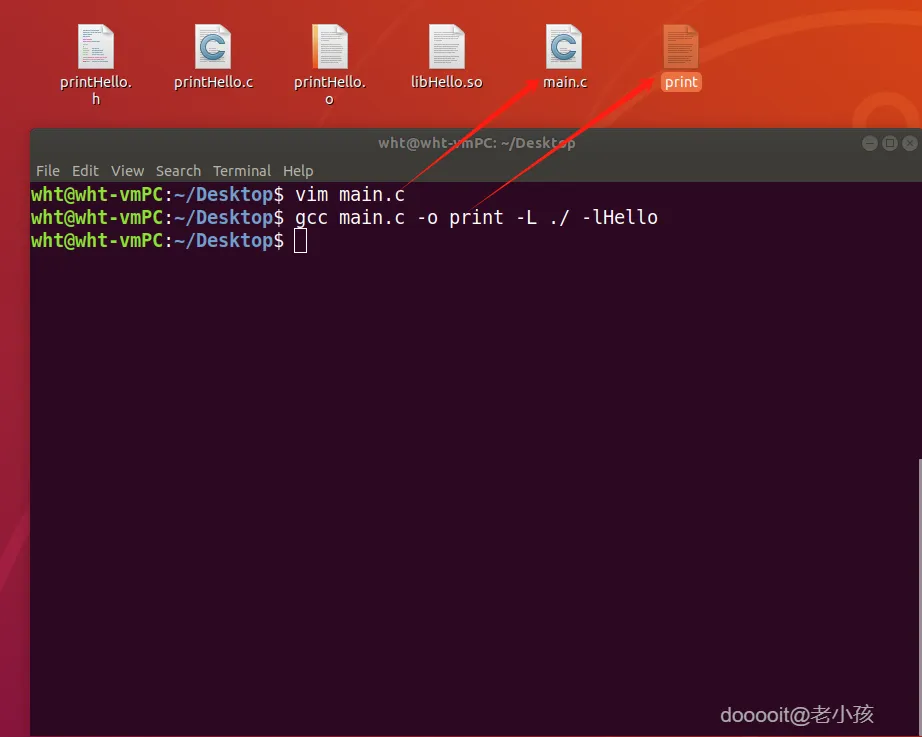
Task: Click the terminal cursor at empty prompt
Action: [x=300, y=241]
